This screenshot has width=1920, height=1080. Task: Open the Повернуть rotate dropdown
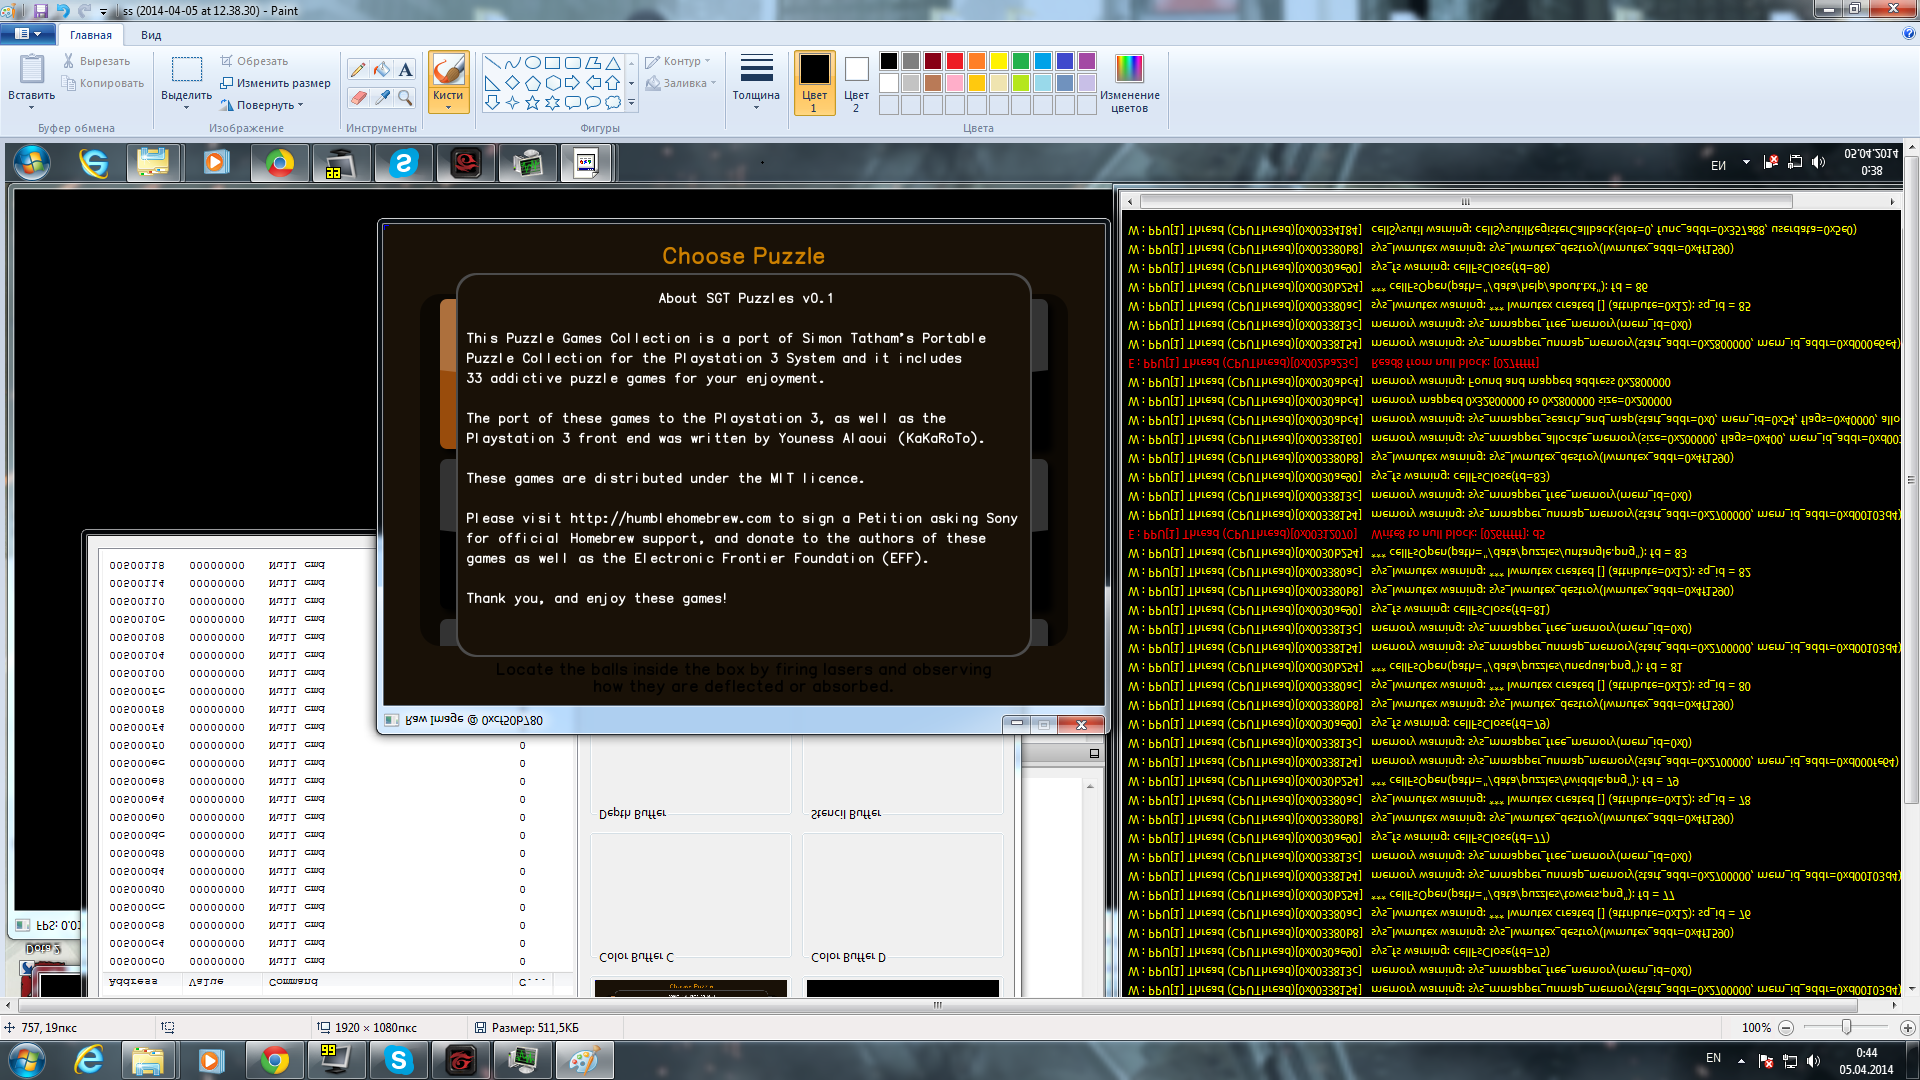pyautogui.click(x=264, y=105)
